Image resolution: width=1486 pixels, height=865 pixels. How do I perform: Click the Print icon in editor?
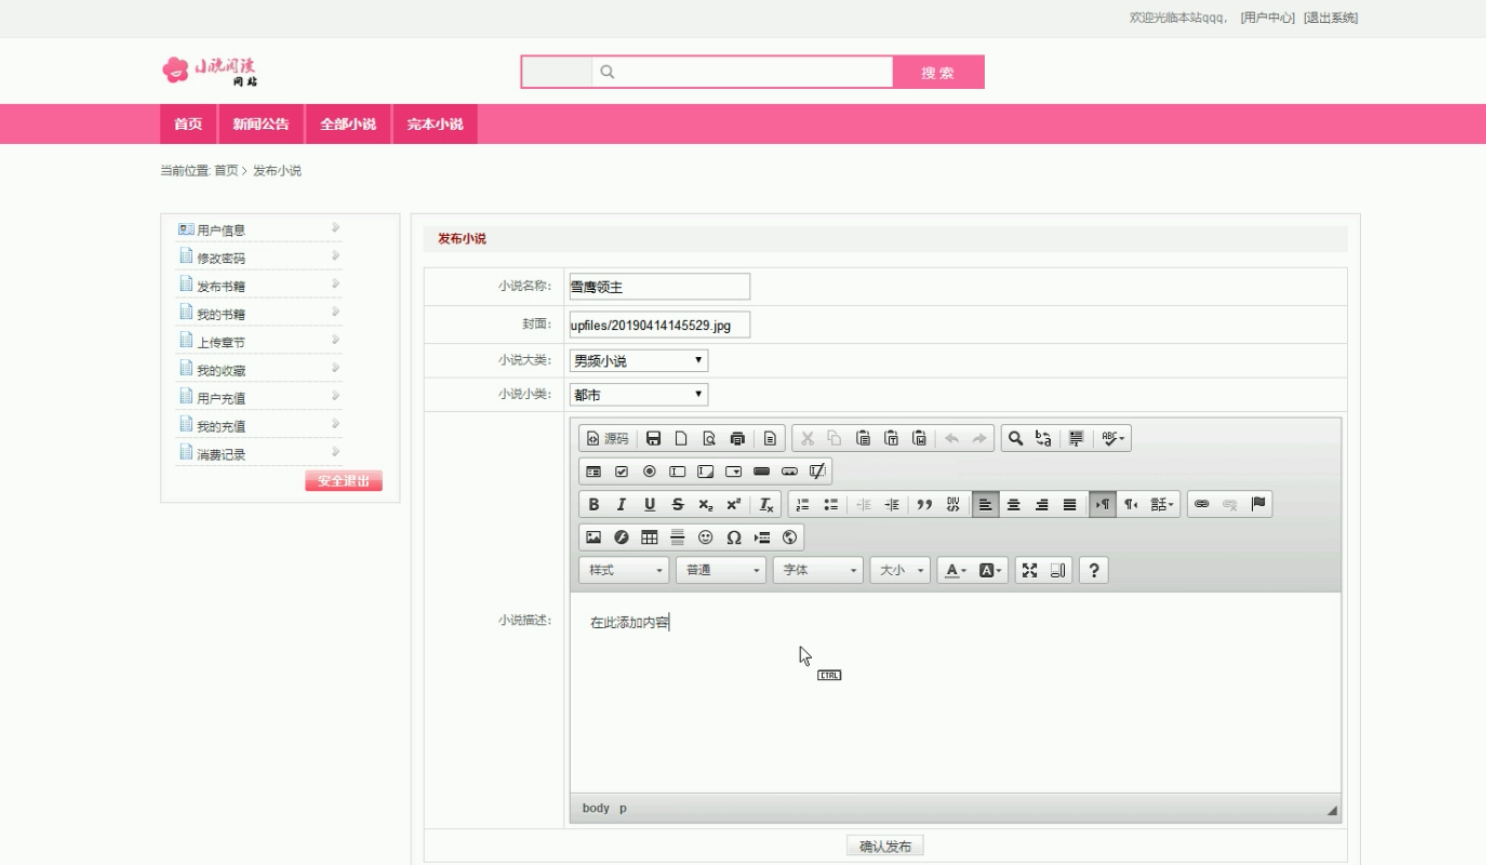coord(737,438)
